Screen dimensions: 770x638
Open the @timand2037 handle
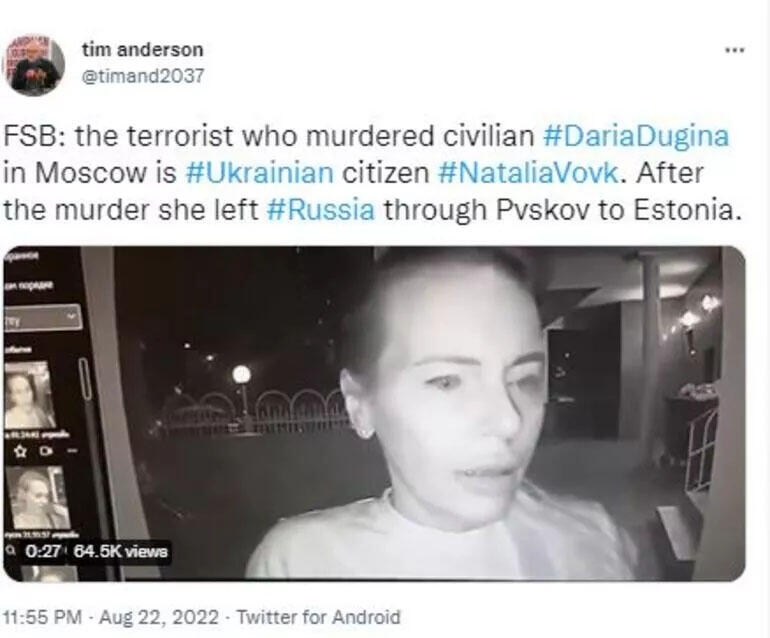[x=142, y=76]
